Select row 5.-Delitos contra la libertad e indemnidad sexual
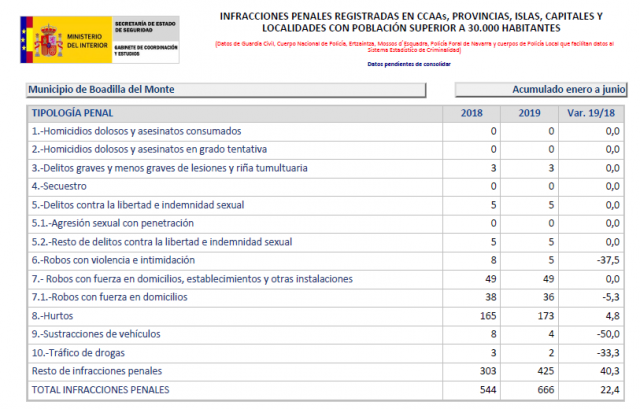The image size is (640, 409). click(325, 205)
